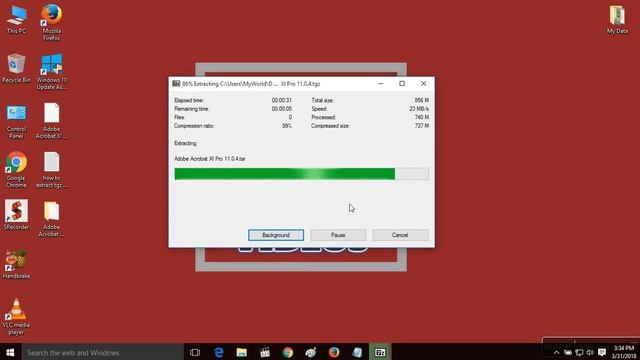This screenshot has height=360, width=640.
Task: Pause the extraction
Action: tap(338, 235)
